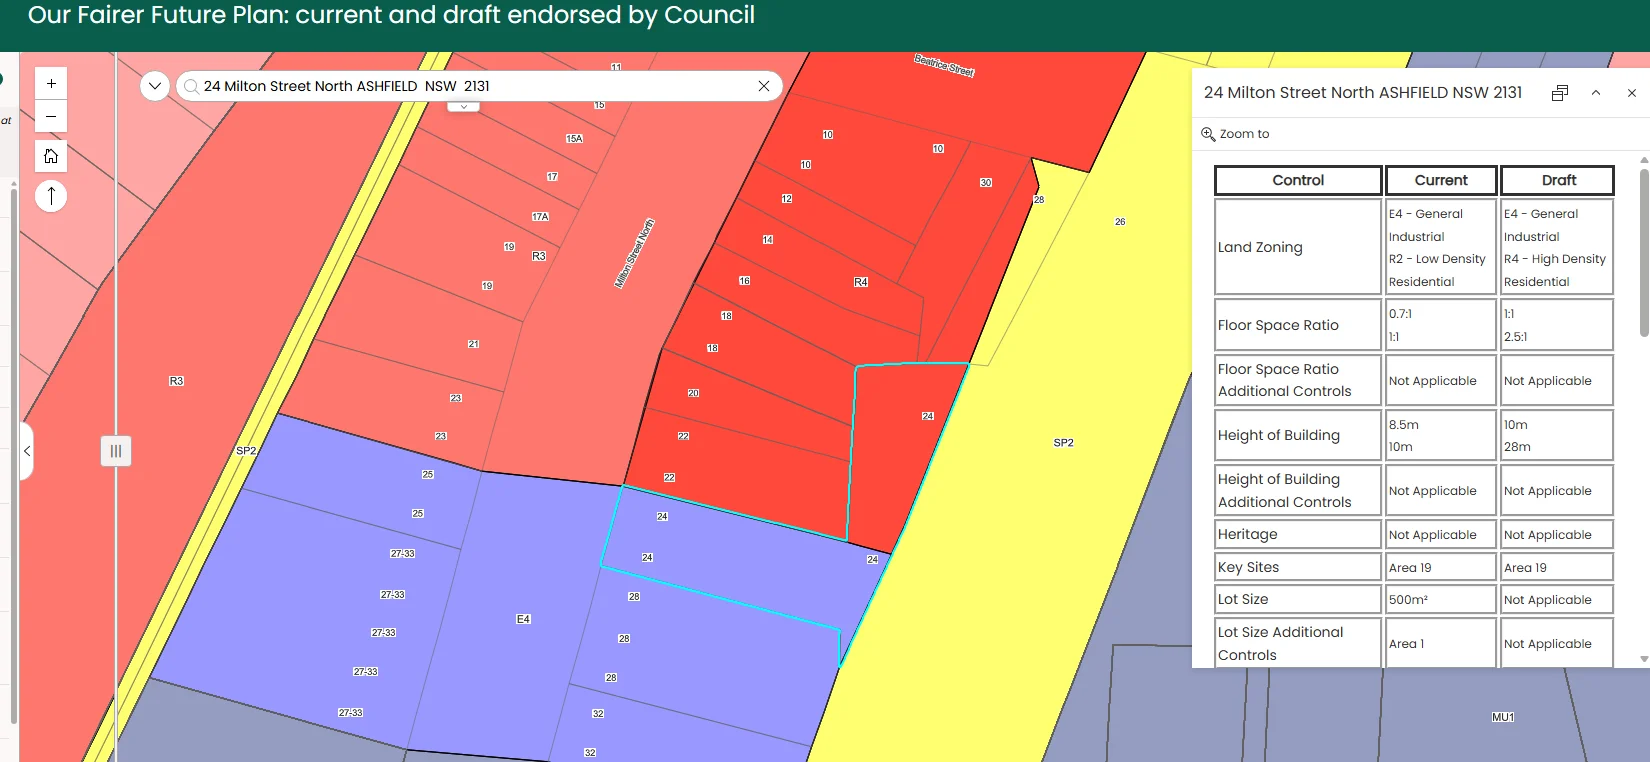
Task: Click the popup title address text
Action: click(1363, 93)
